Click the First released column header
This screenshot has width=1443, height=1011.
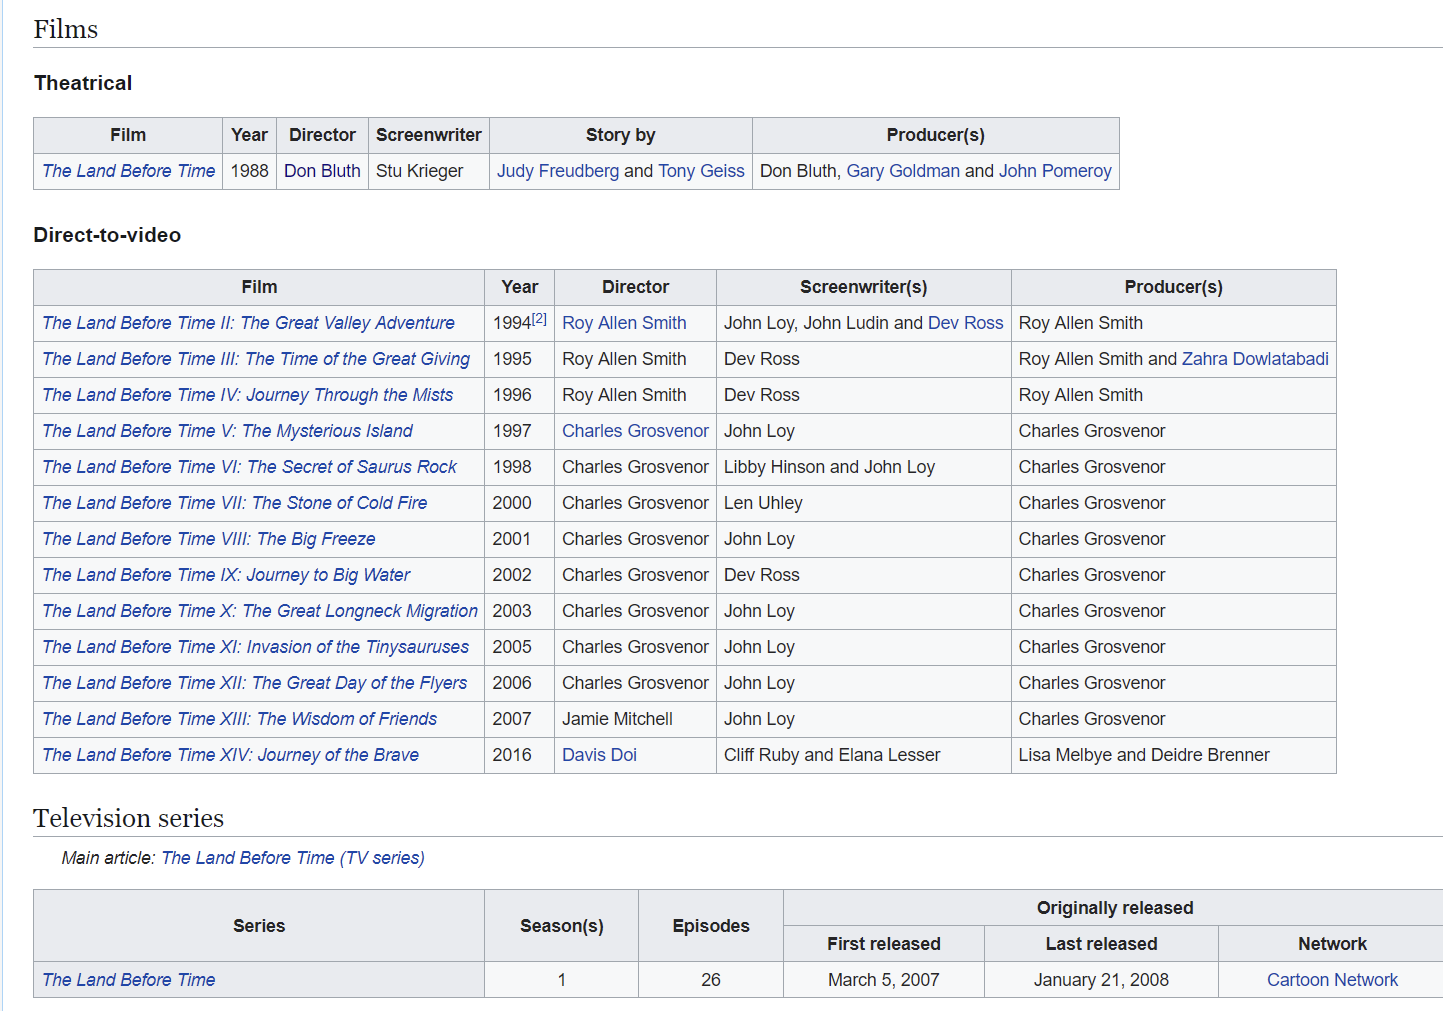tap(884, 944)
